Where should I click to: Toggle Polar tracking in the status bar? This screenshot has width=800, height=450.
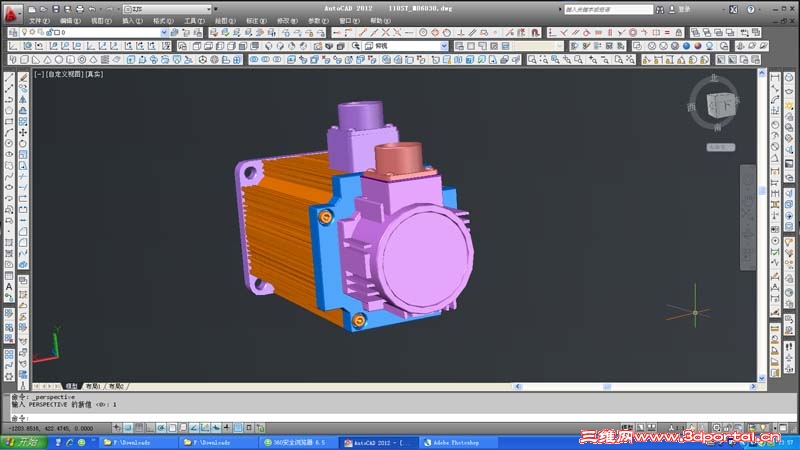pos(161,428)
